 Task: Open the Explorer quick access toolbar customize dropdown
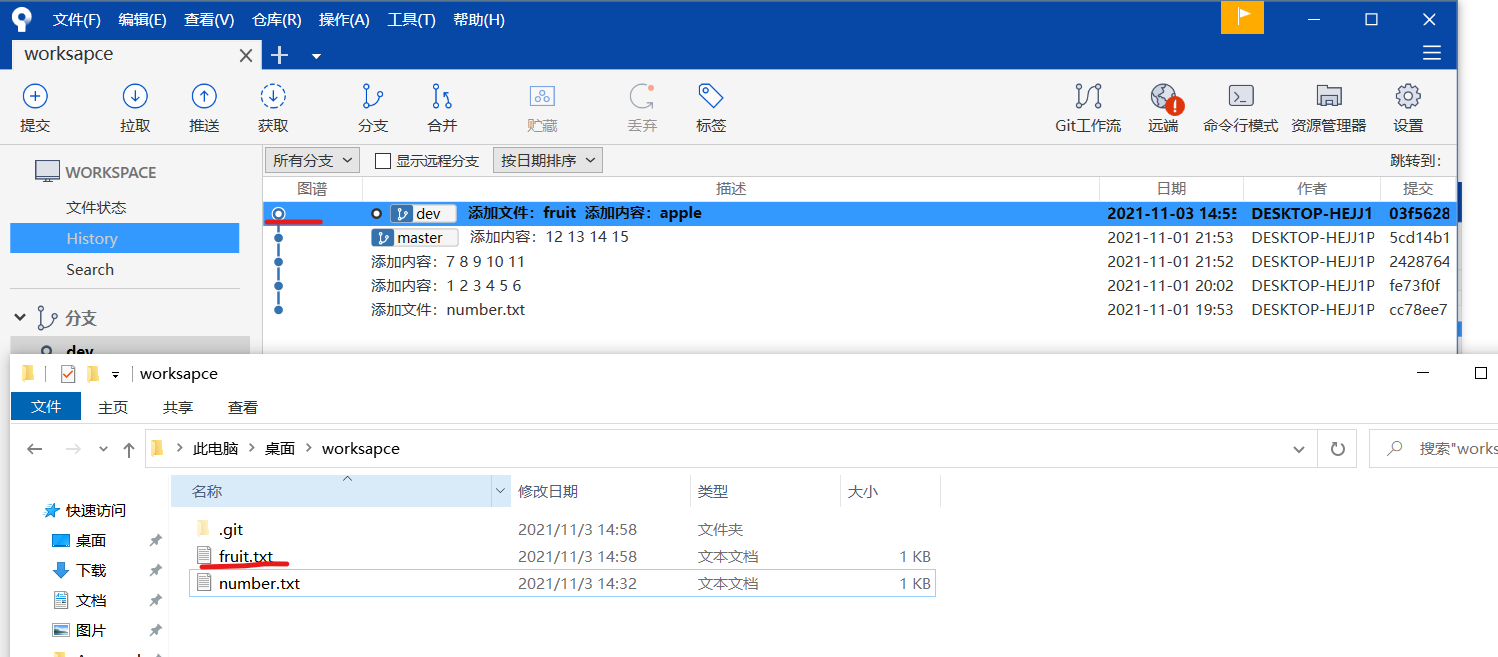click(x=115, y=374)
